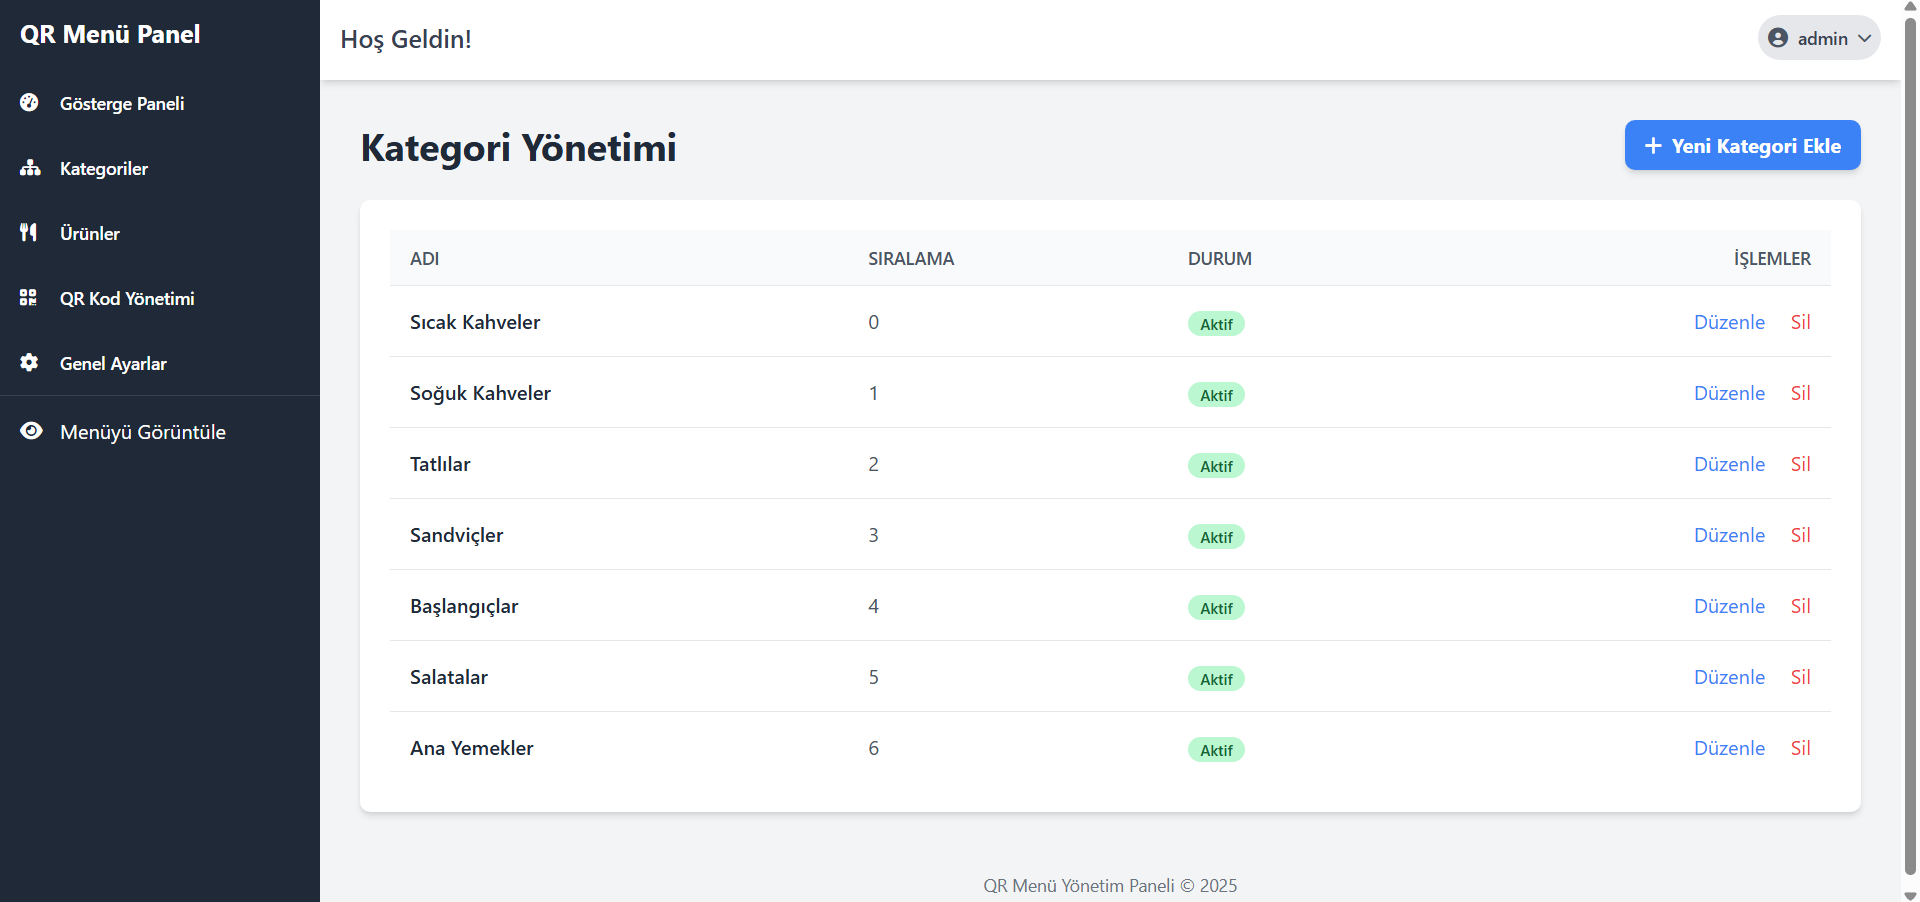Click the Kategoriler sitemap icon
This screenshot has width=1920, height=902.
30,168
